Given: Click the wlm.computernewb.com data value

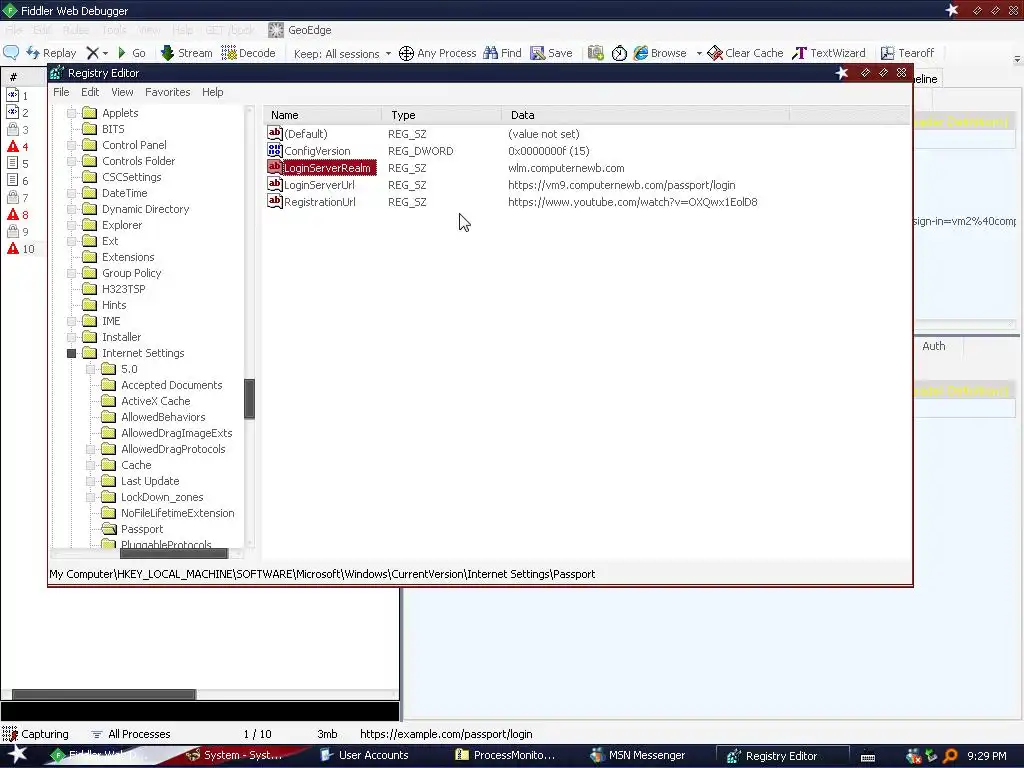Looking at the screenshot, I should [566, 168].
